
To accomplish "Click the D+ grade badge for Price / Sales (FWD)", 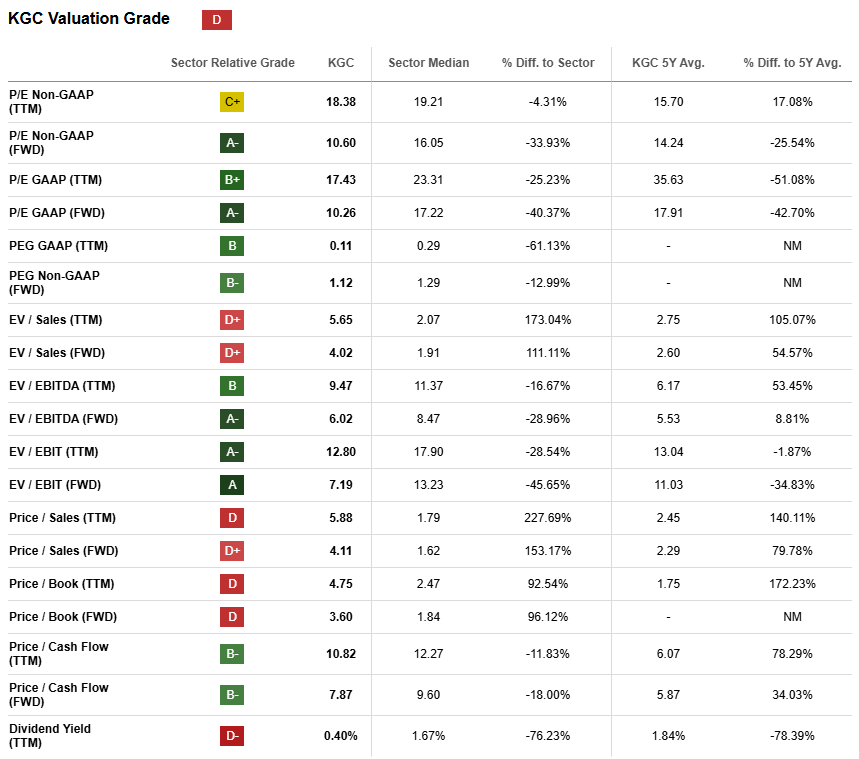I will (x=232, y=551).
